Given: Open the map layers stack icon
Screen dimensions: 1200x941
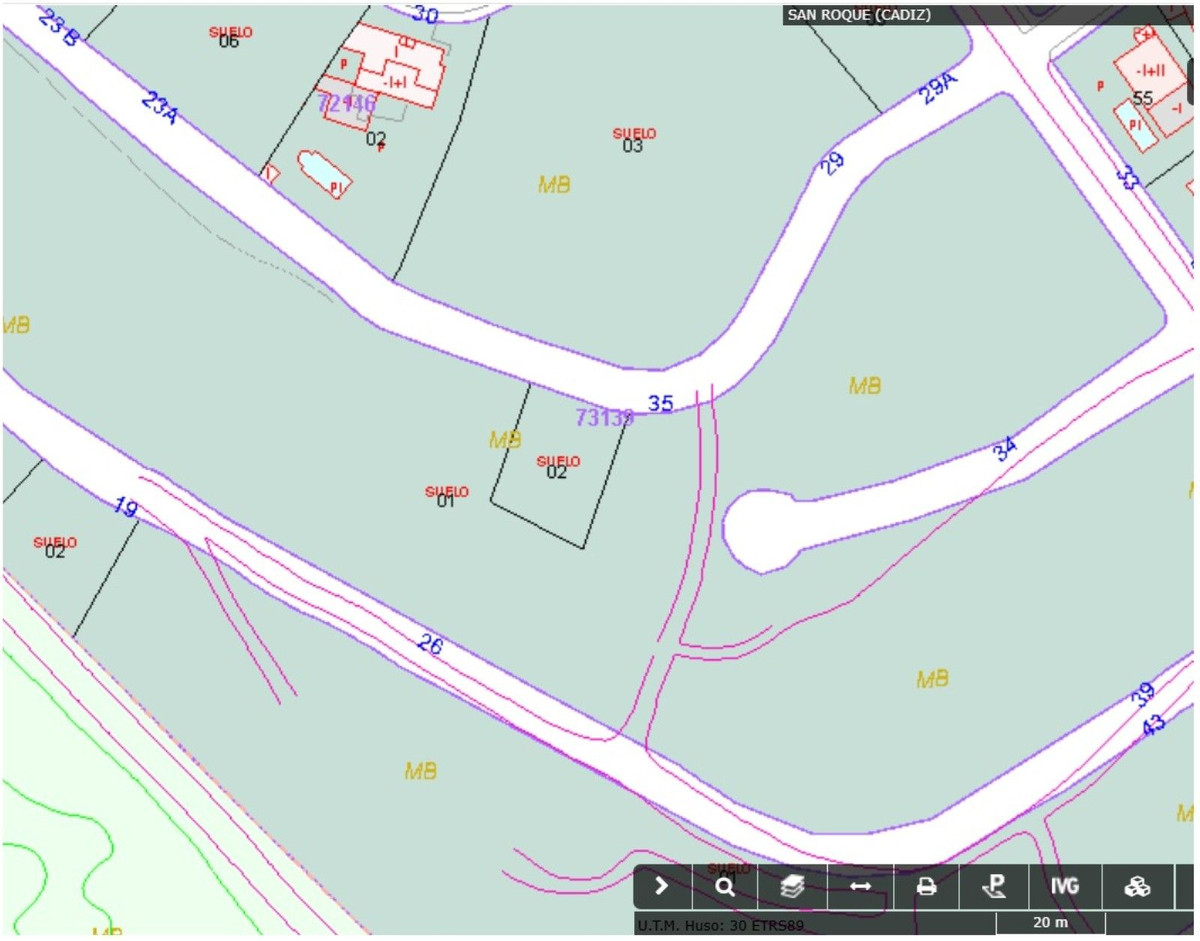Looking at the screenshot, I should pyautogui.click(x=793, y=886).
